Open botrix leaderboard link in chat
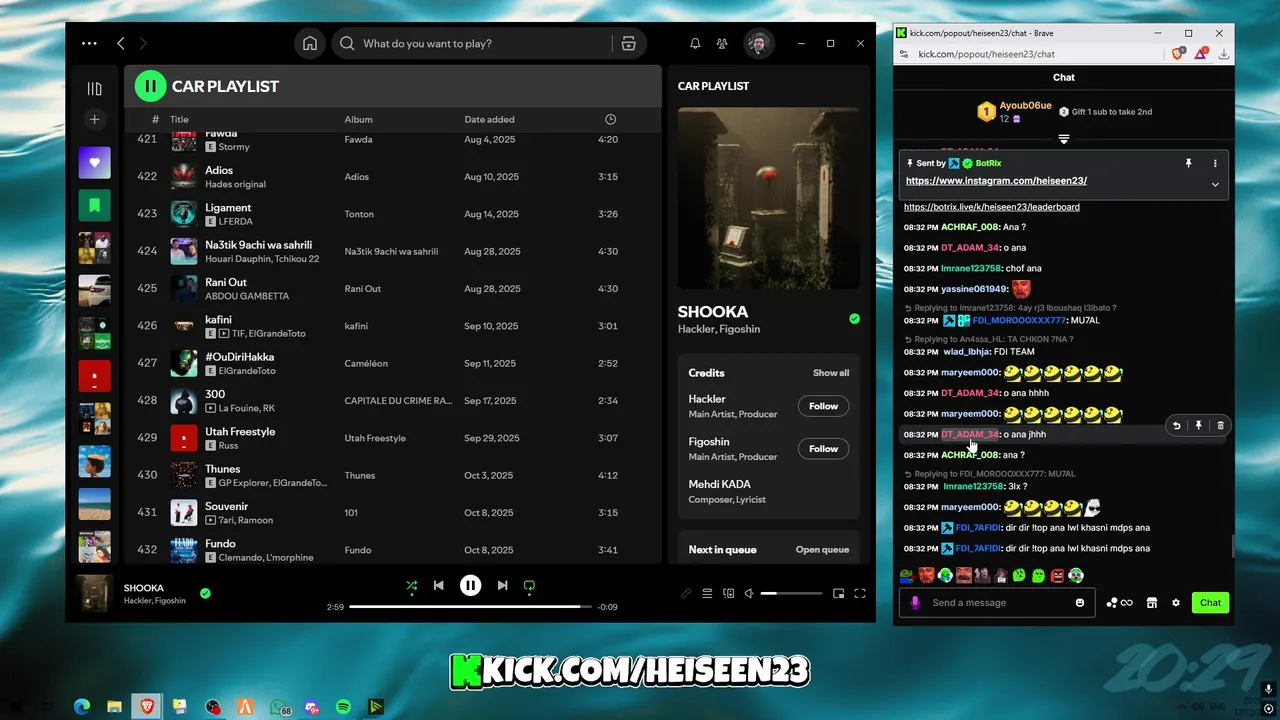1280x720 pixels. 992,207
